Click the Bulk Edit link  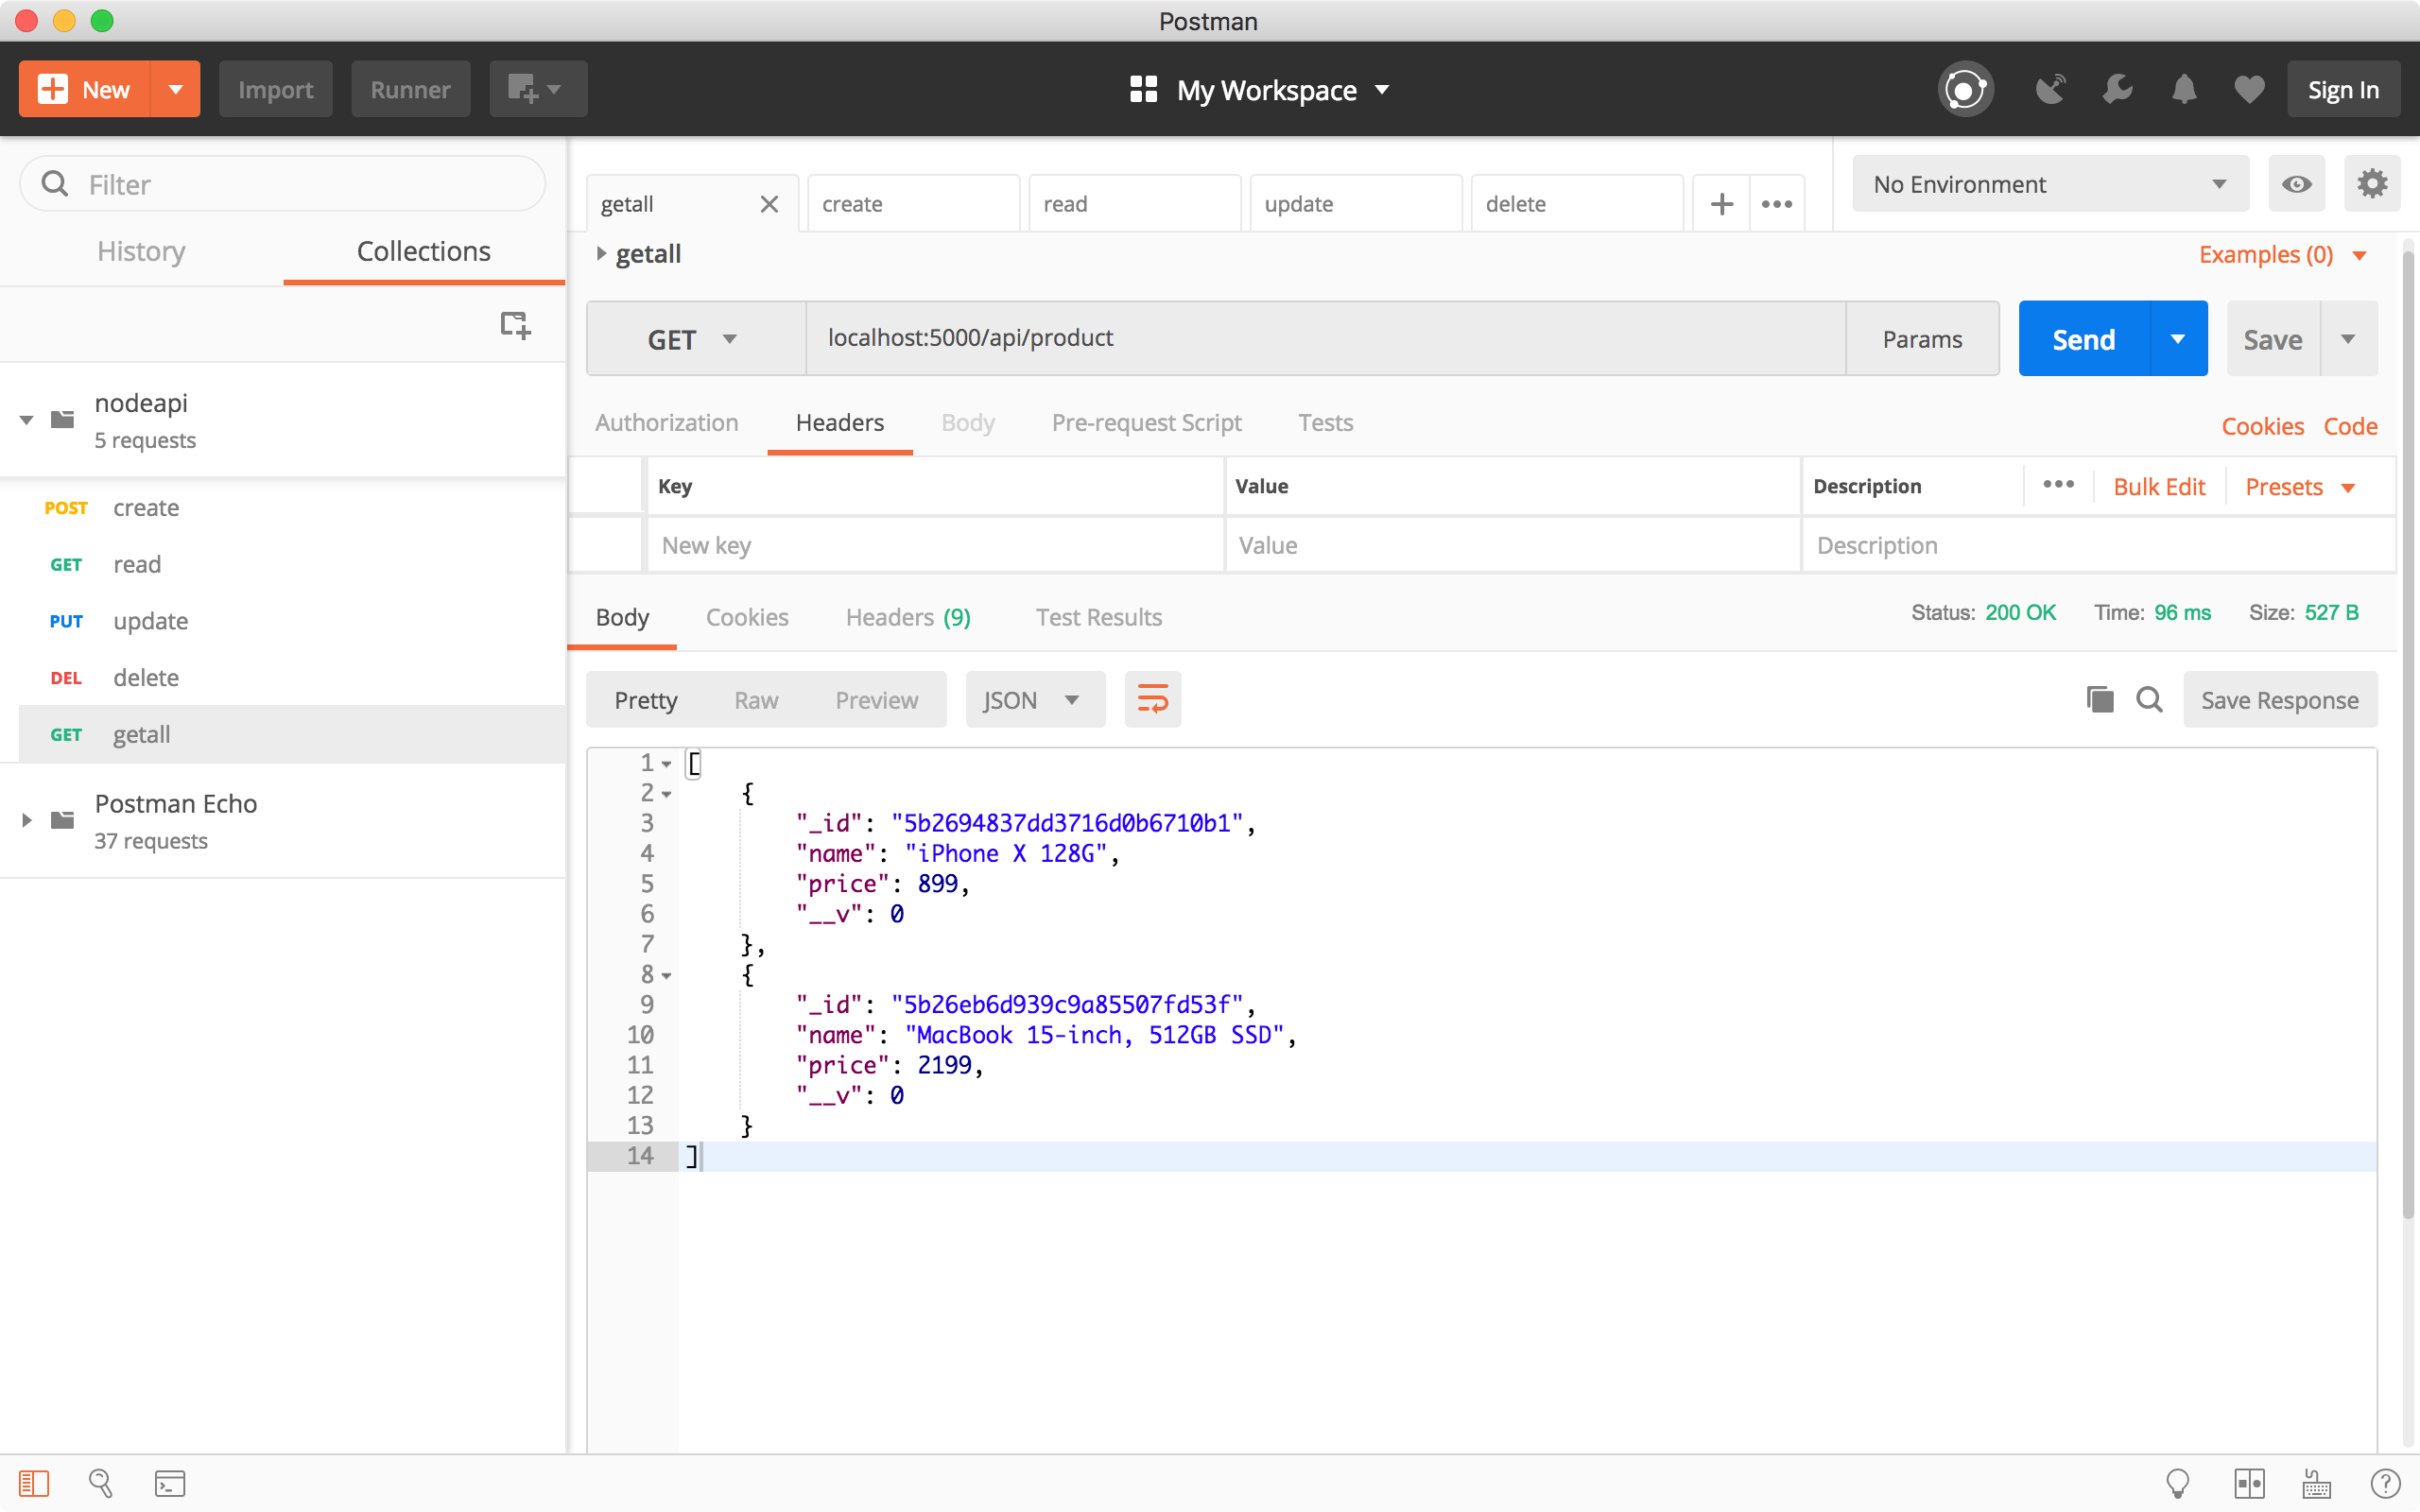click(x=2159, y=487)
